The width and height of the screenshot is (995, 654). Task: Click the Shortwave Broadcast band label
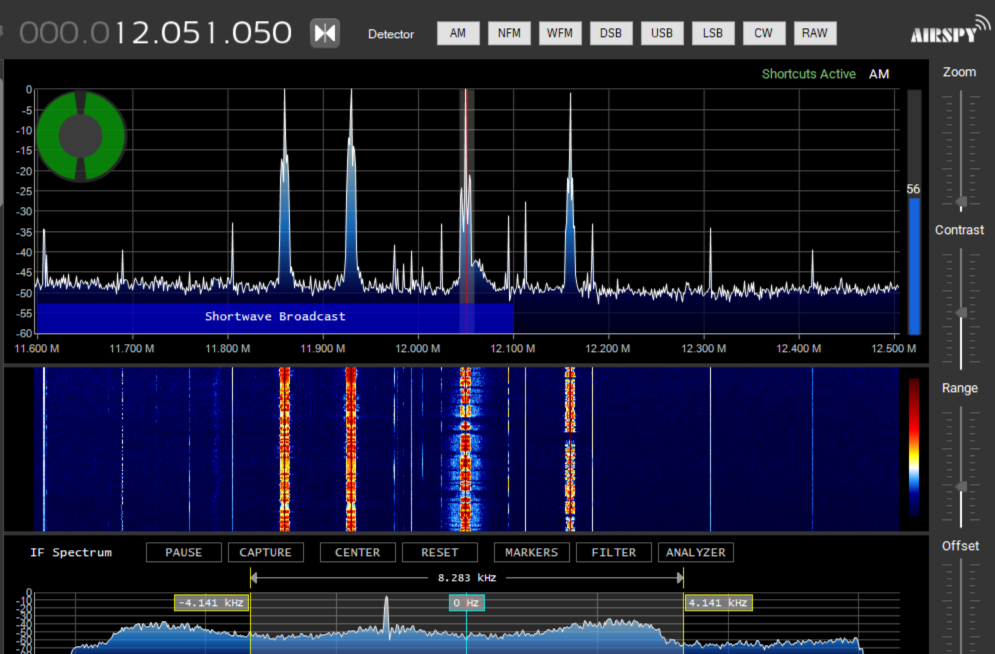tap(275, 316)
